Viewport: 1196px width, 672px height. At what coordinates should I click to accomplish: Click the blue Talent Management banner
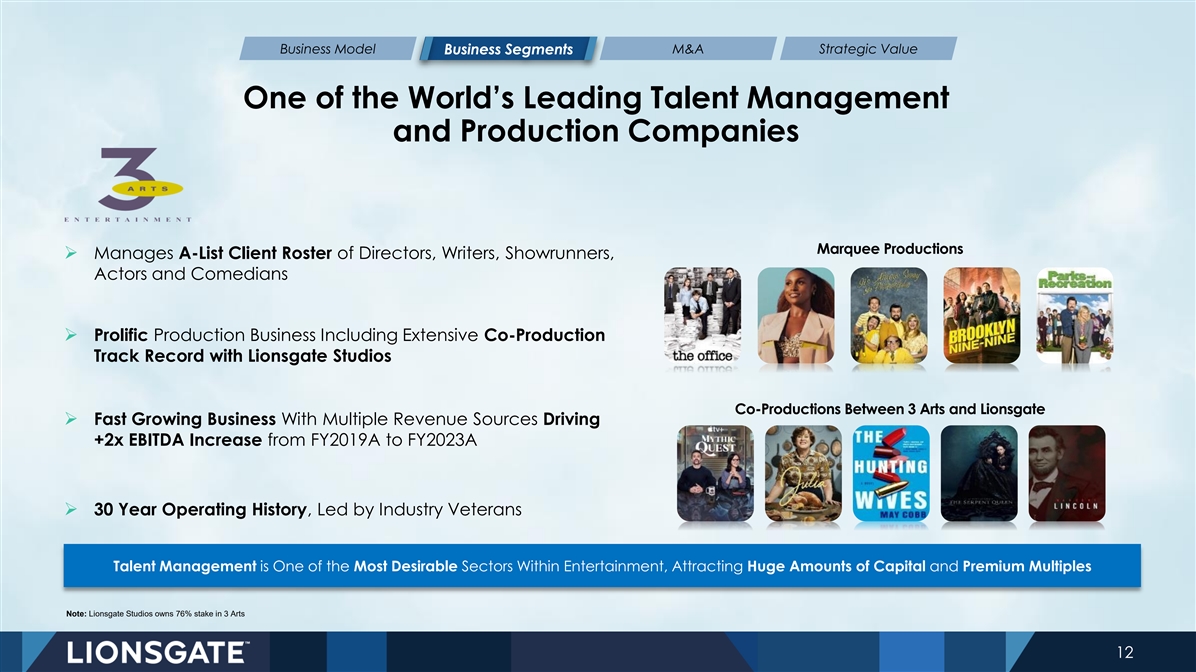(x=602, y=566)
